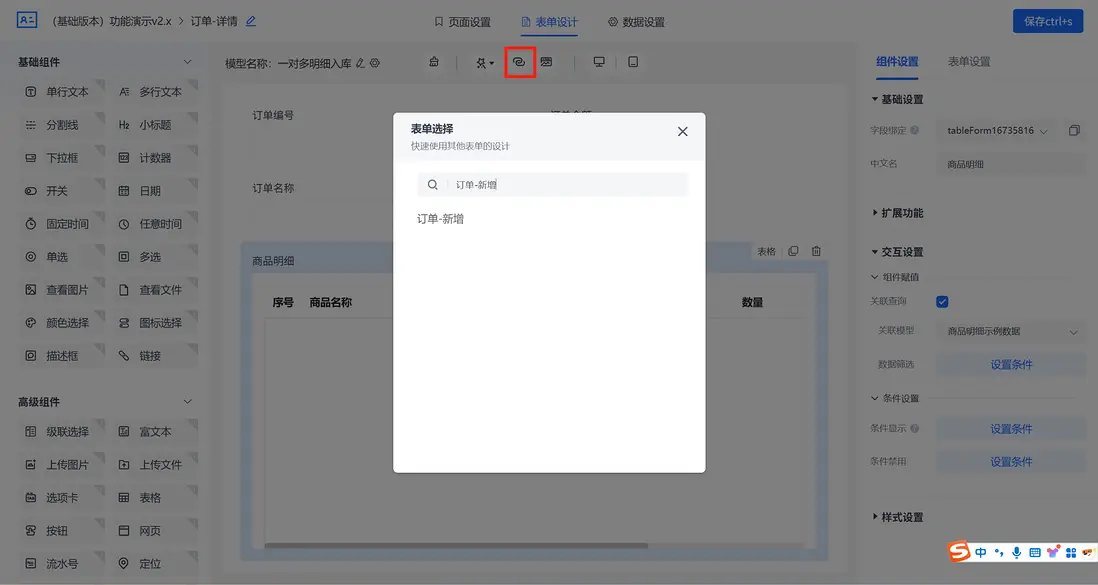Viewport: 1098px width, 585px height.
Task: Open the 关联模型 dropdown showing 商品明细示例数据
Action: pos(1008,331)
